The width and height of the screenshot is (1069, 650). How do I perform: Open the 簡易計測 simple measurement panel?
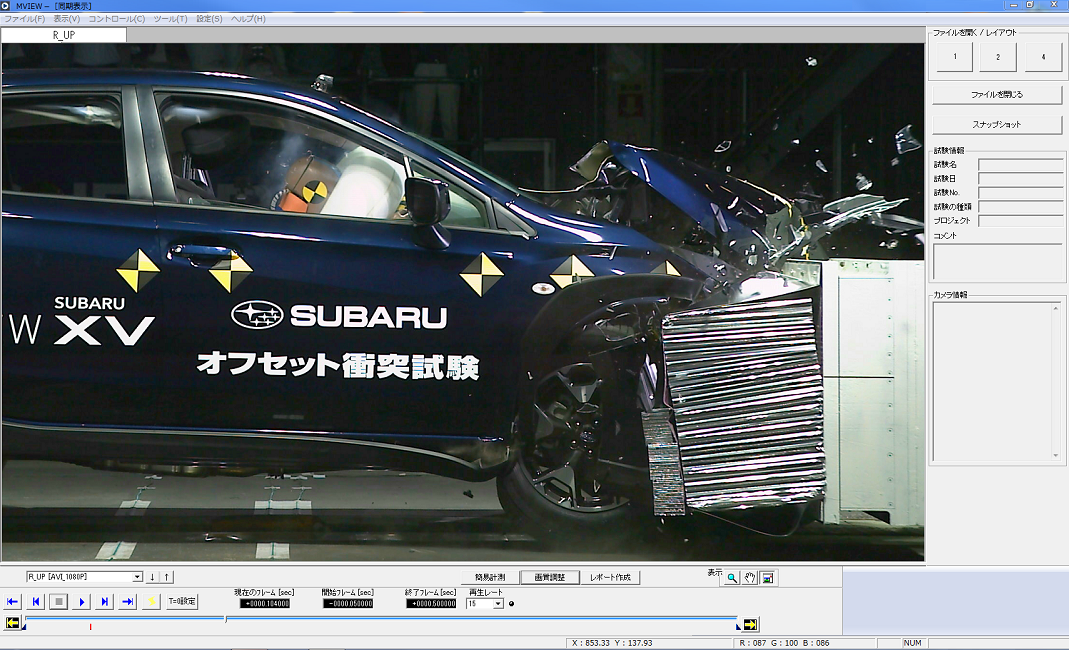click(x=490, y=577)
